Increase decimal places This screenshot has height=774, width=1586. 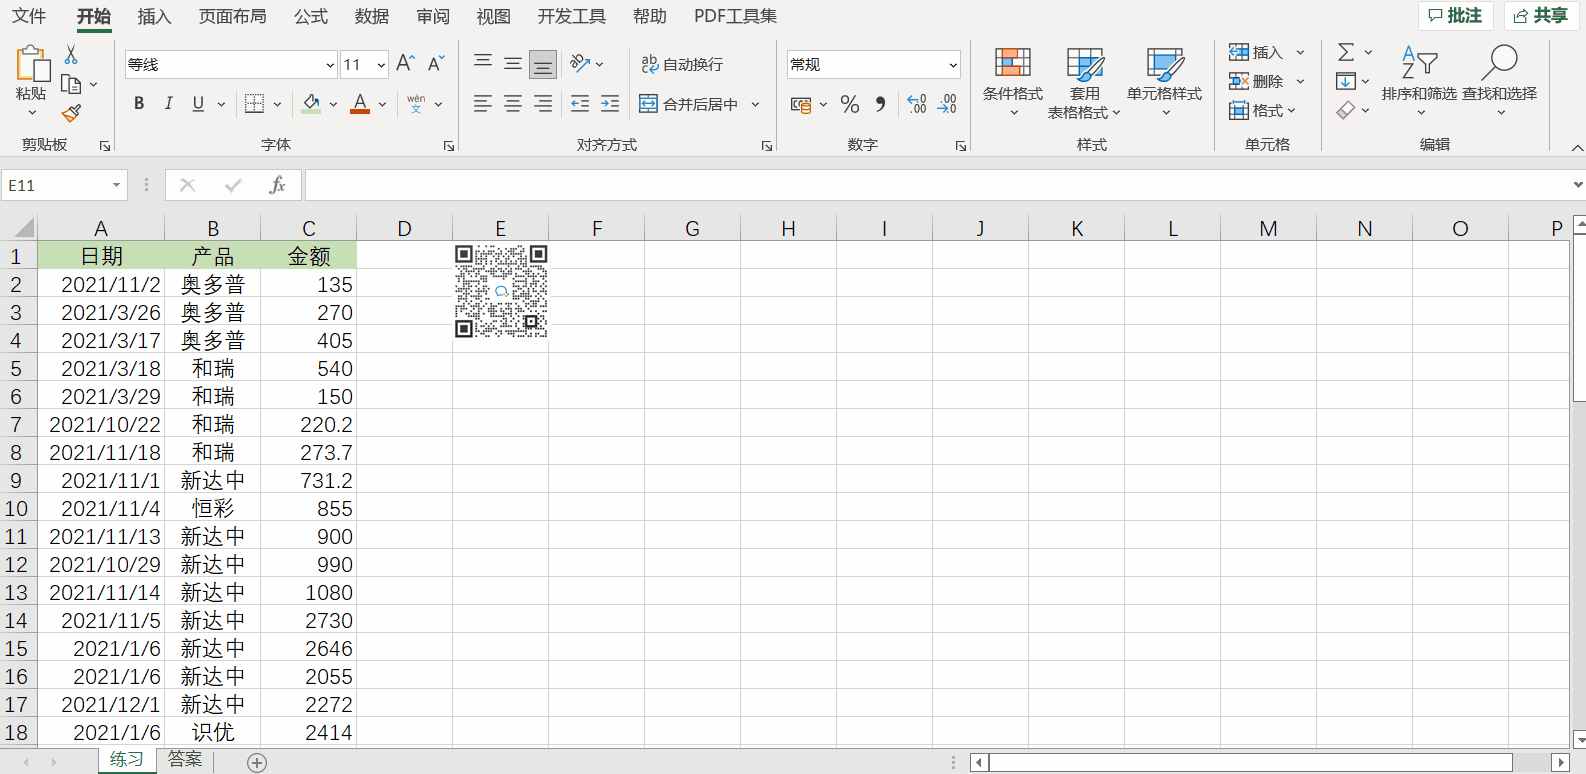[x=917, y=104]
